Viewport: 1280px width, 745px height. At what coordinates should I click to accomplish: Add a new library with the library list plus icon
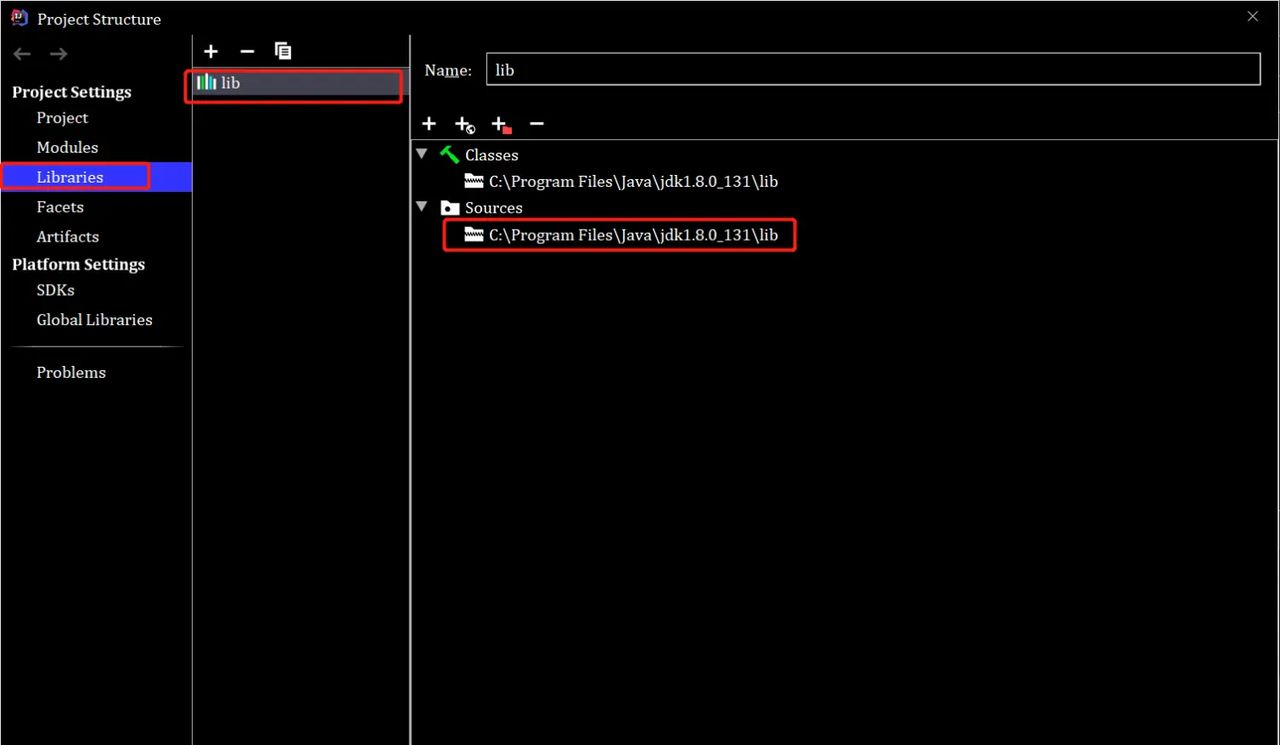coord(211,51)
